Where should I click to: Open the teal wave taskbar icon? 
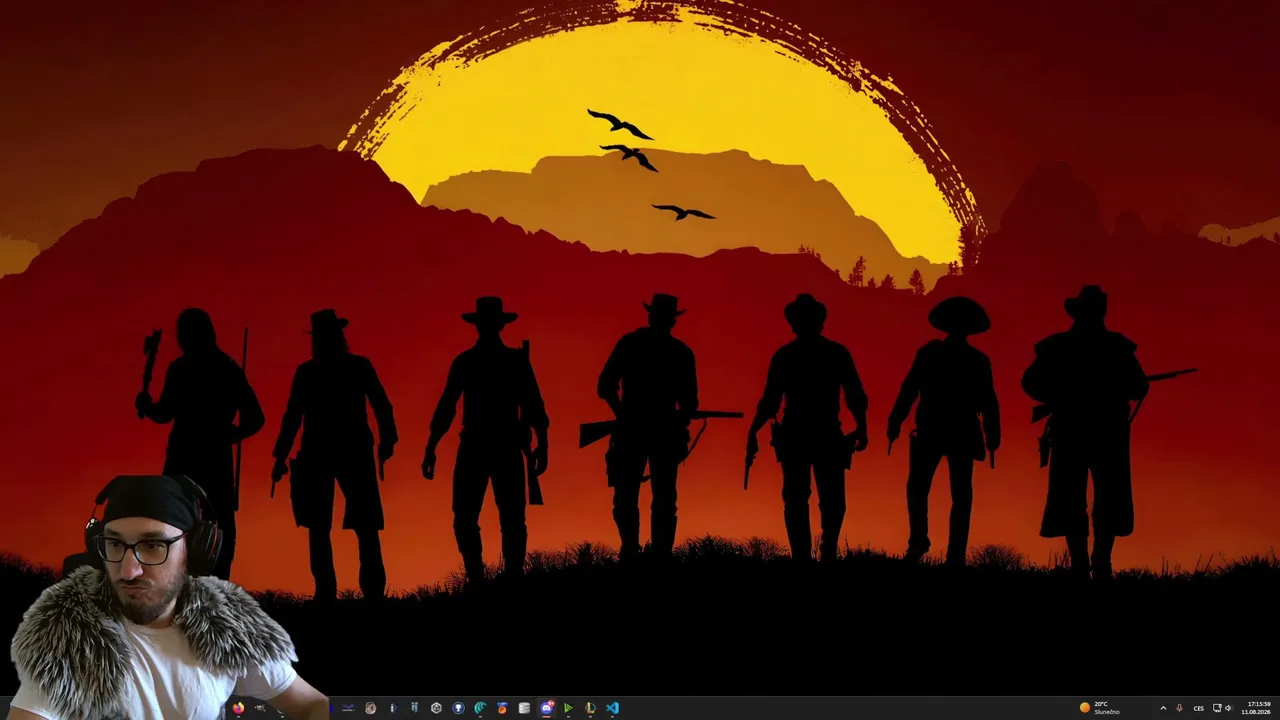480,708
